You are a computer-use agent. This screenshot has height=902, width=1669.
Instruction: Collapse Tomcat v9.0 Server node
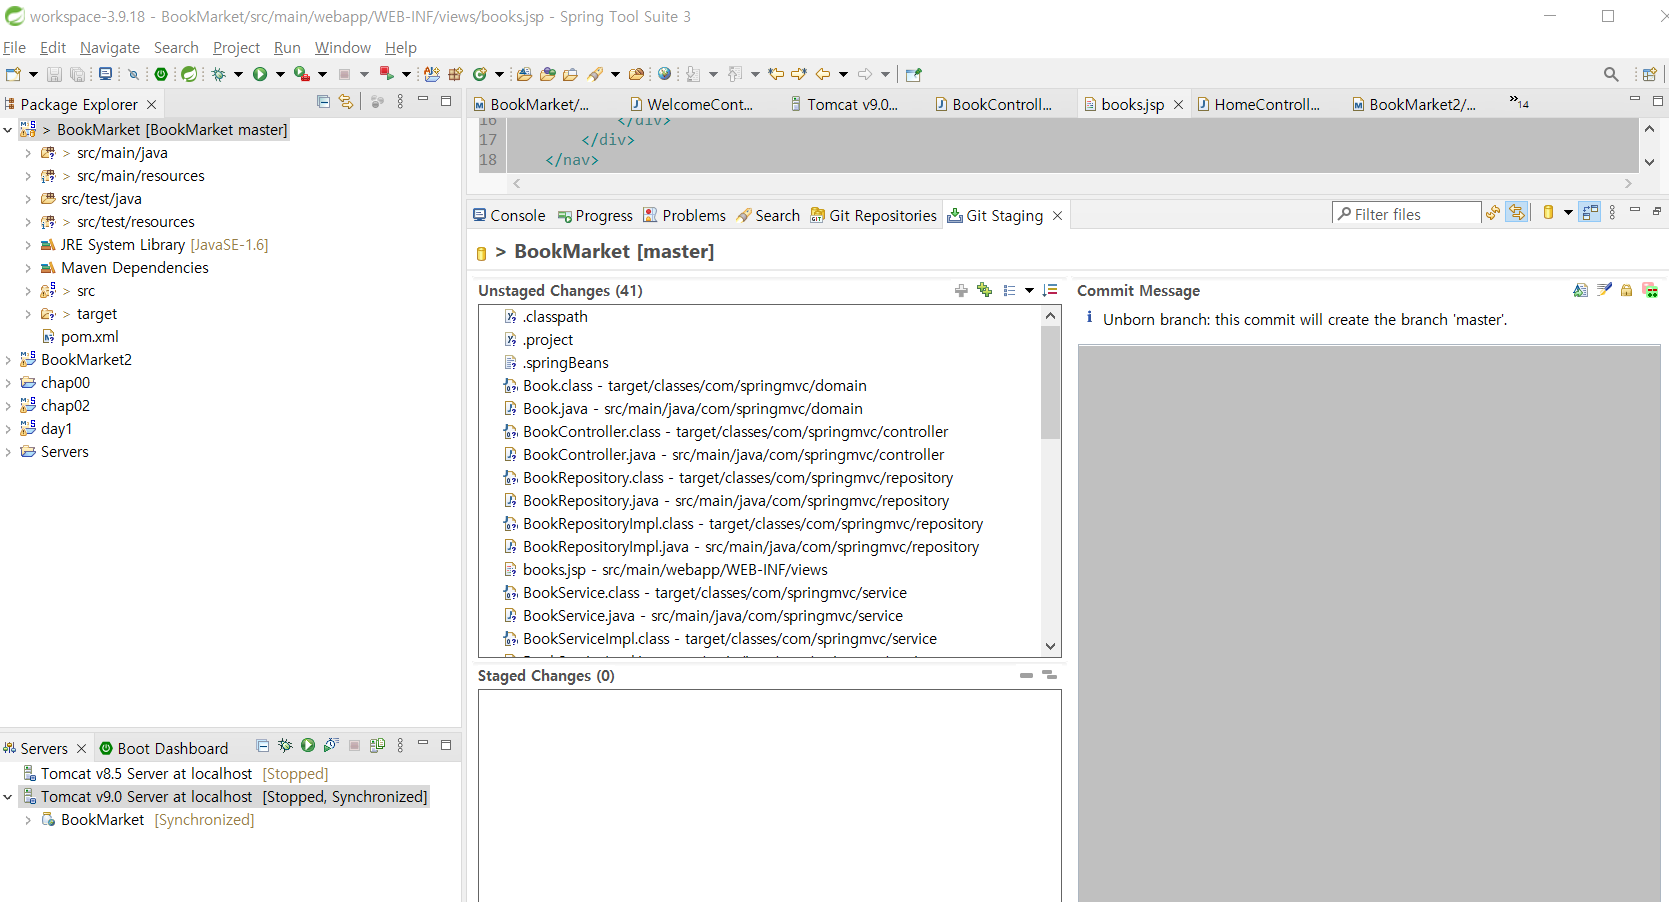[8, 797]
